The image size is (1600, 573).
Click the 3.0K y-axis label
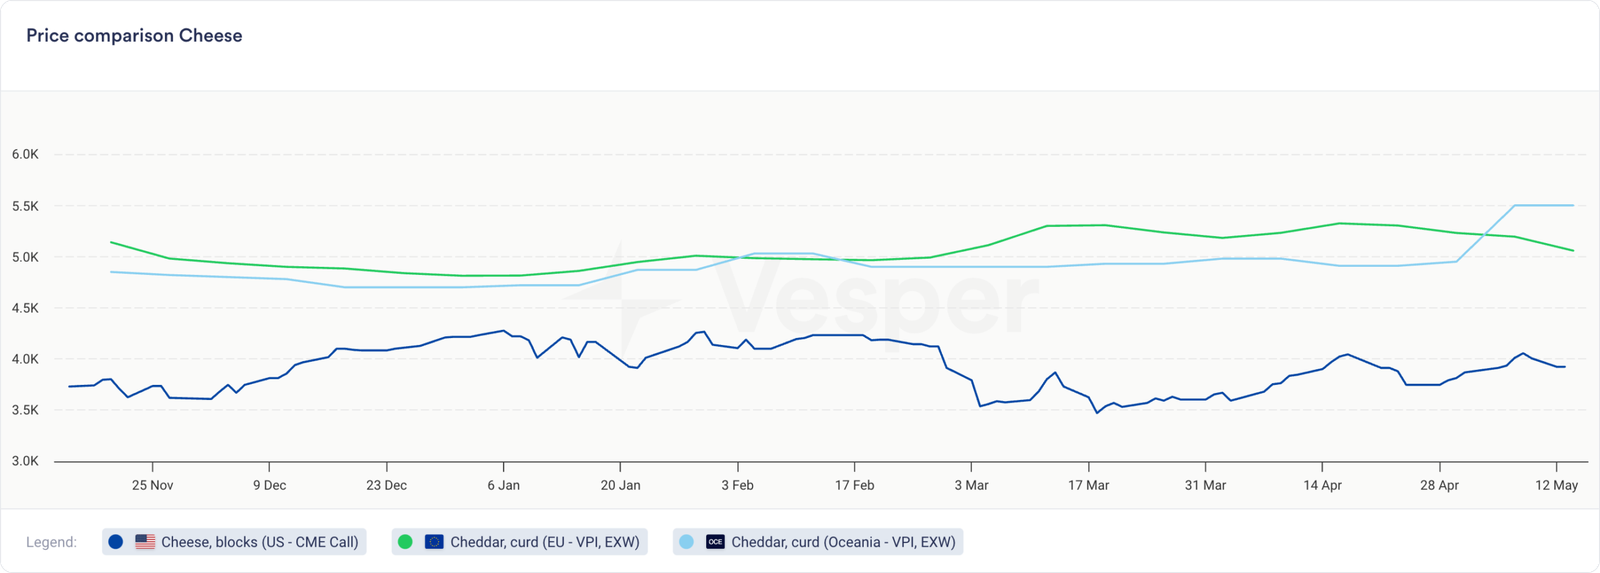point(25,462)
